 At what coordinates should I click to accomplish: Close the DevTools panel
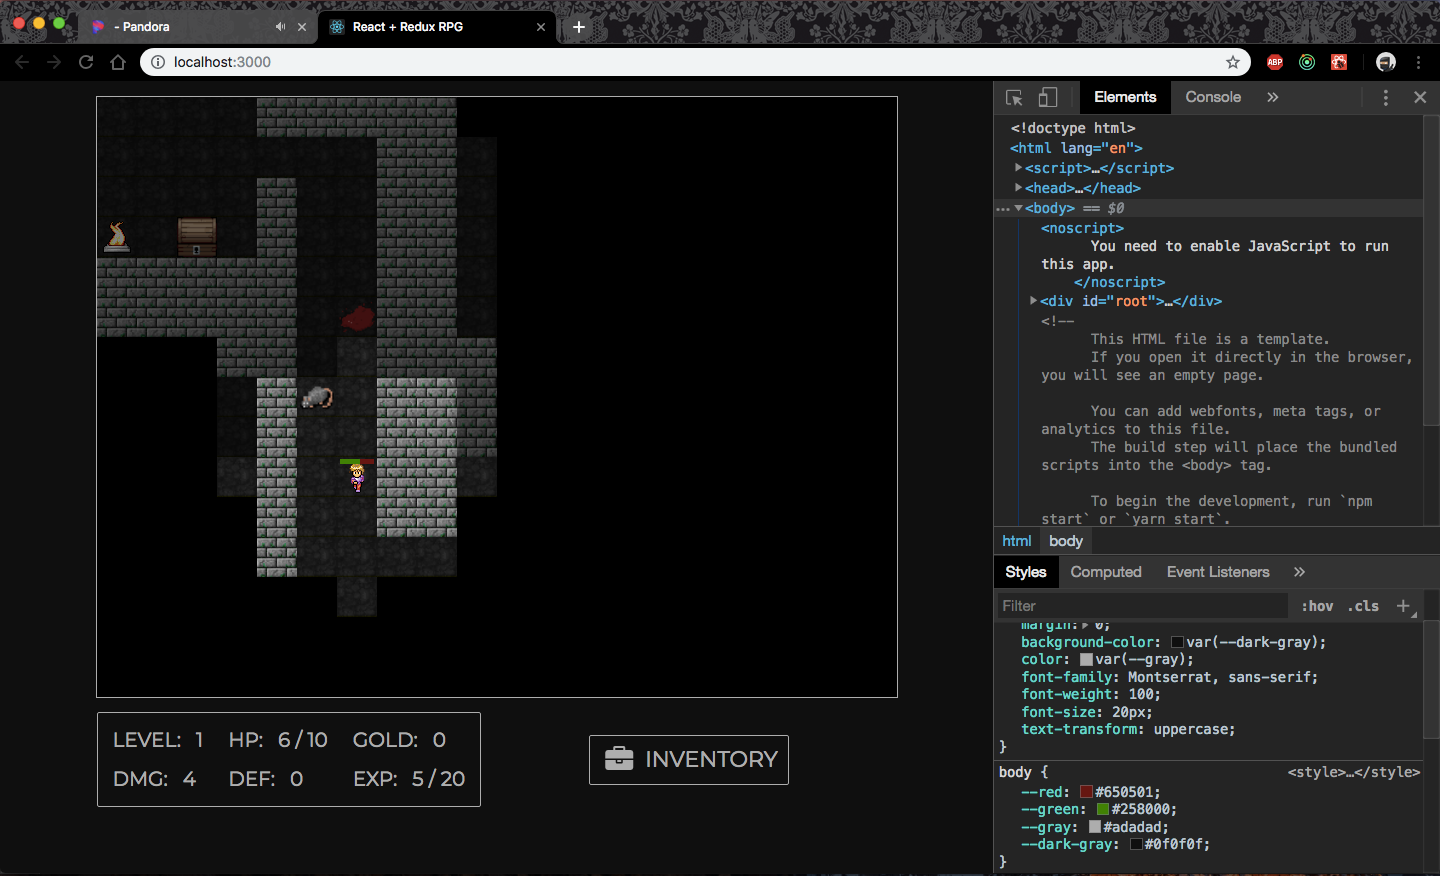click(1420, 97)
